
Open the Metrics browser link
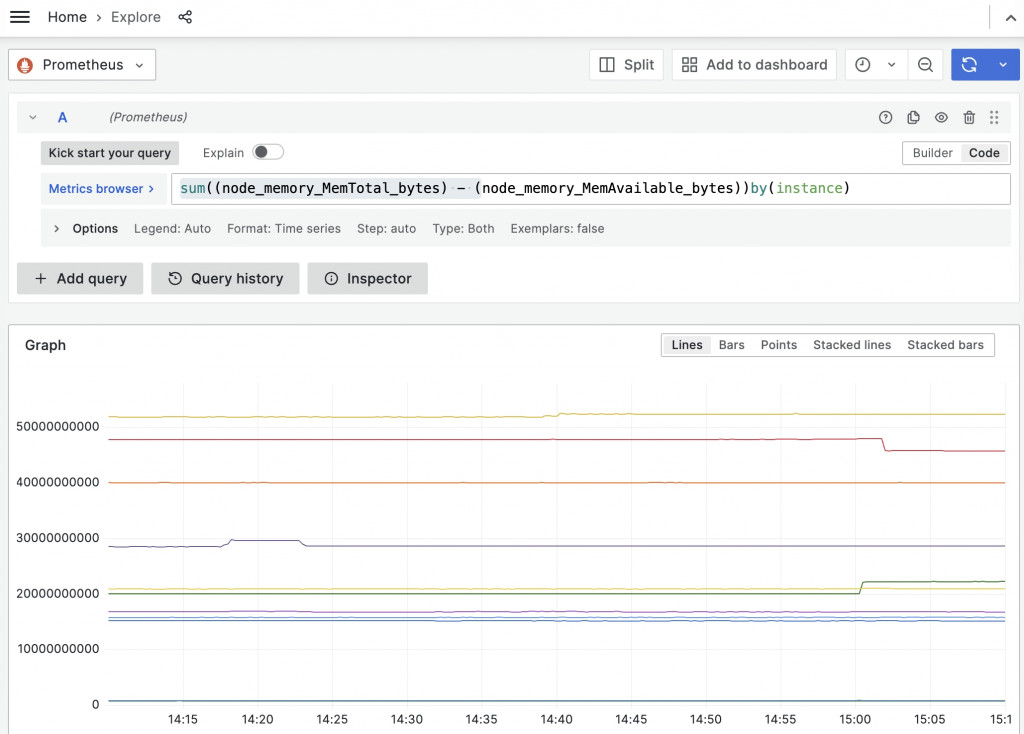[101, 189]
